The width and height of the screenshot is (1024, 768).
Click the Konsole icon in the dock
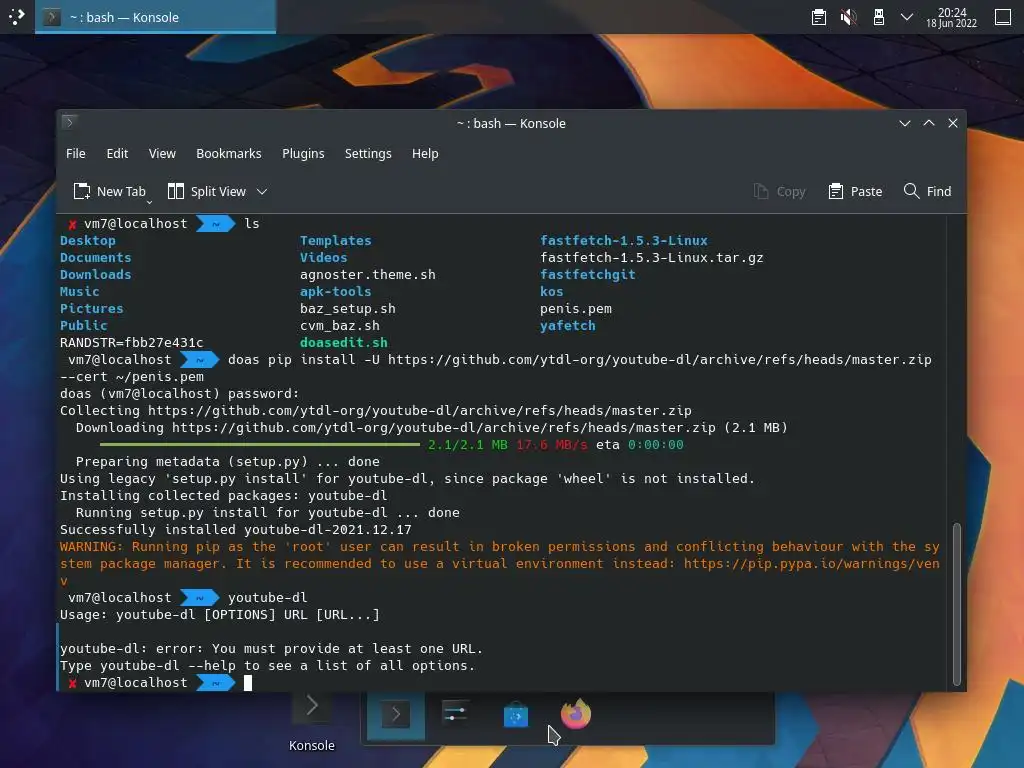[x=396, y=714]
